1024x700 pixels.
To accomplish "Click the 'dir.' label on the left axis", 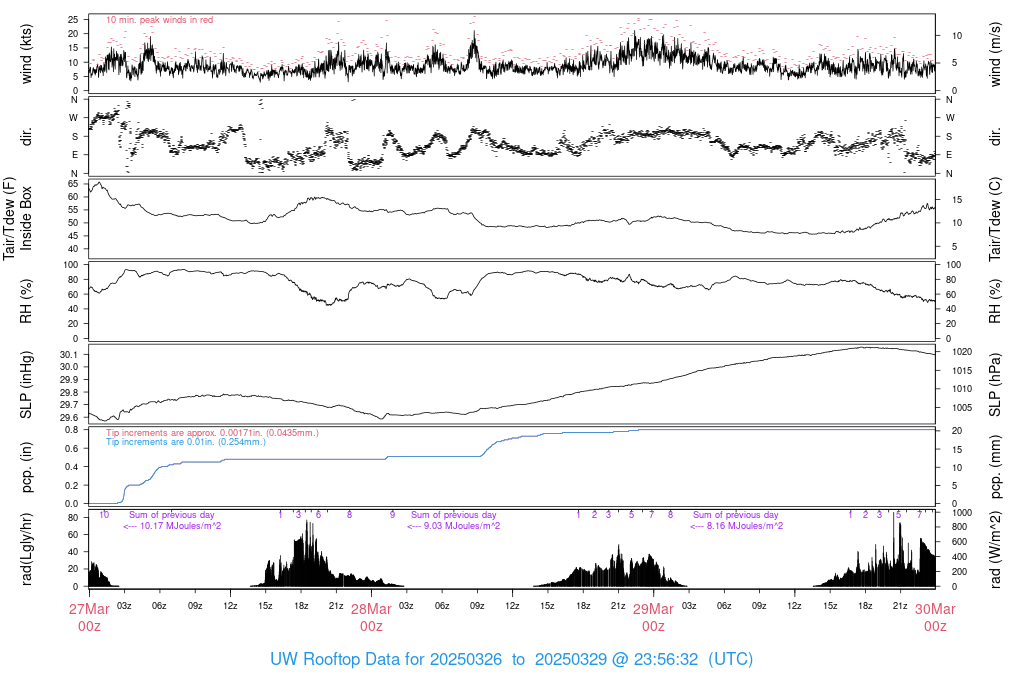I will click(x=26, y=137).
